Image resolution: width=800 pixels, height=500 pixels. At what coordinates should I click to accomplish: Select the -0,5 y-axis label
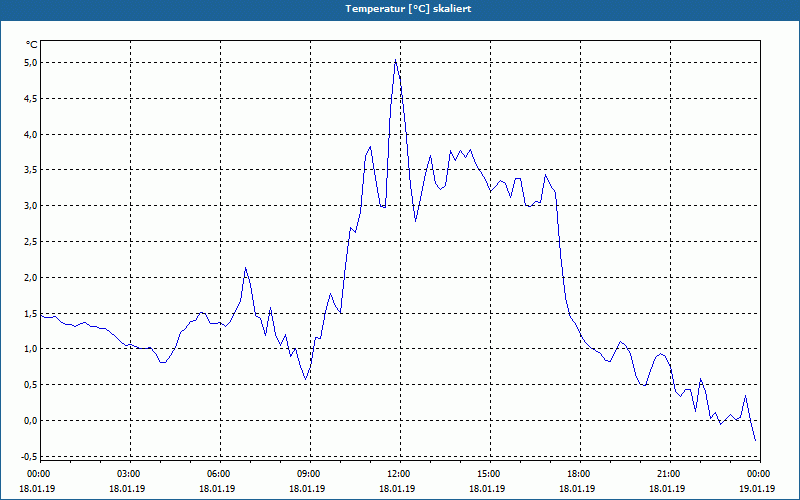tap(30, 456)
